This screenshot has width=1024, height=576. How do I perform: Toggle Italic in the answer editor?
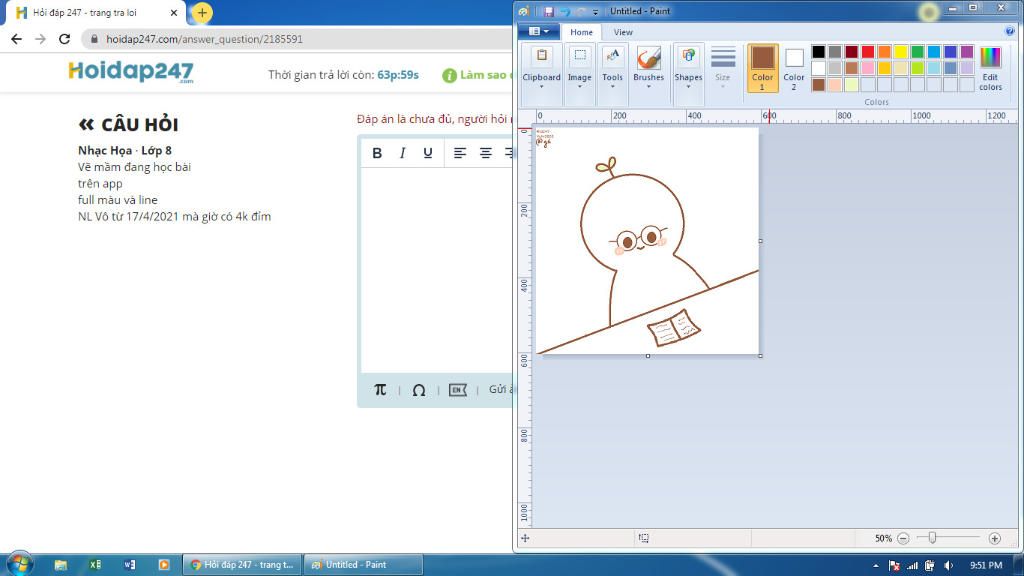pyautogui.click(x=402, y=153)
